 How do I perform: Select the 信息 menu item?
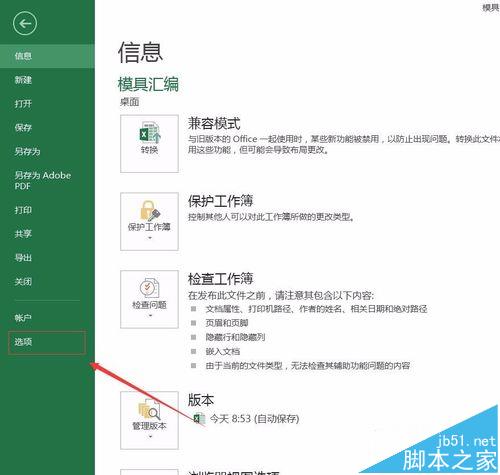pos(47,56)
